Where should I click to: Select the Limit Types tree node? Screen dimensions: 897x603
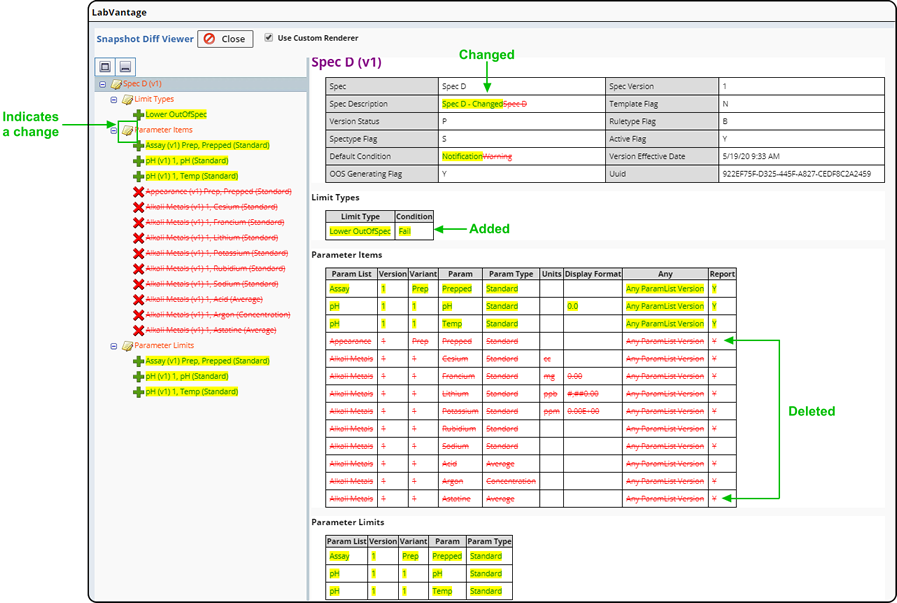click(154, 99)
